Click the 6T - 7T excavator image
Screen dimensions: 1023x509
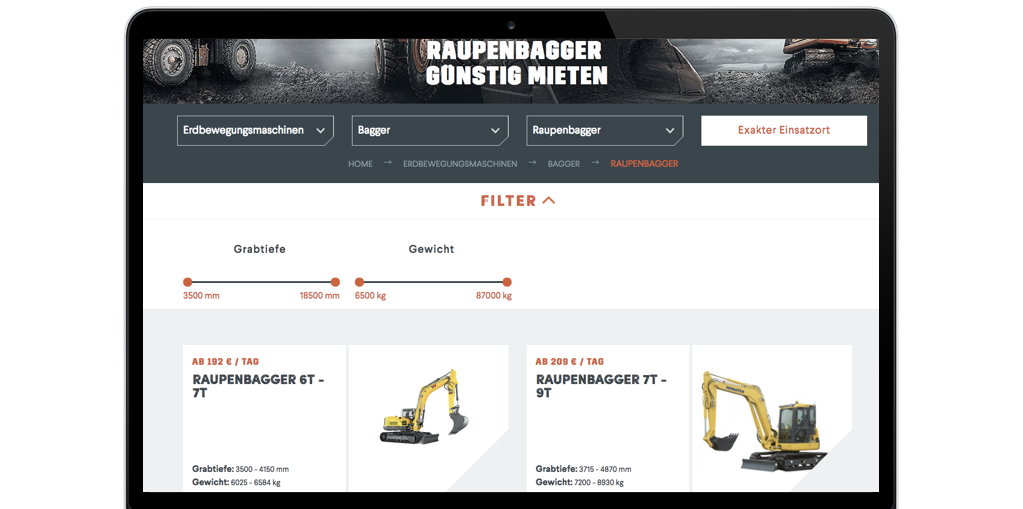coord(426,407)
